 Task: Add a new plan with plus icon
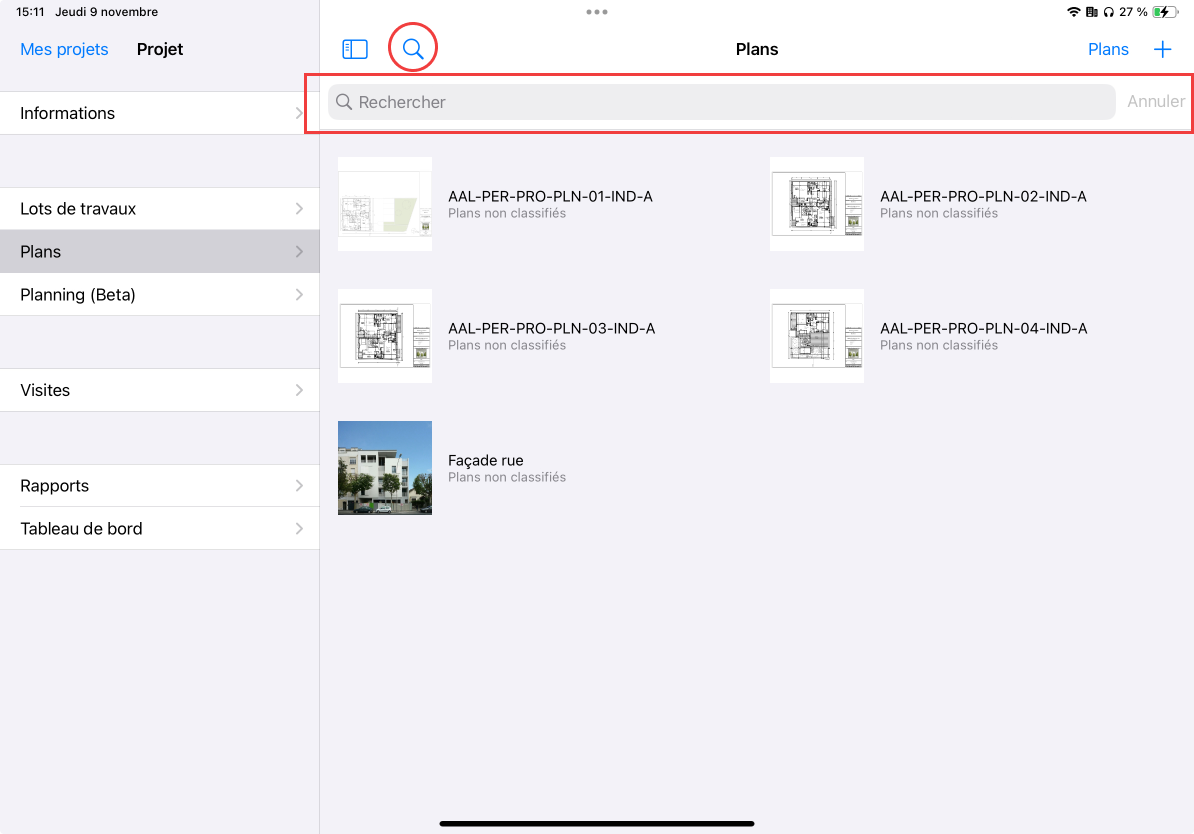1162,49
